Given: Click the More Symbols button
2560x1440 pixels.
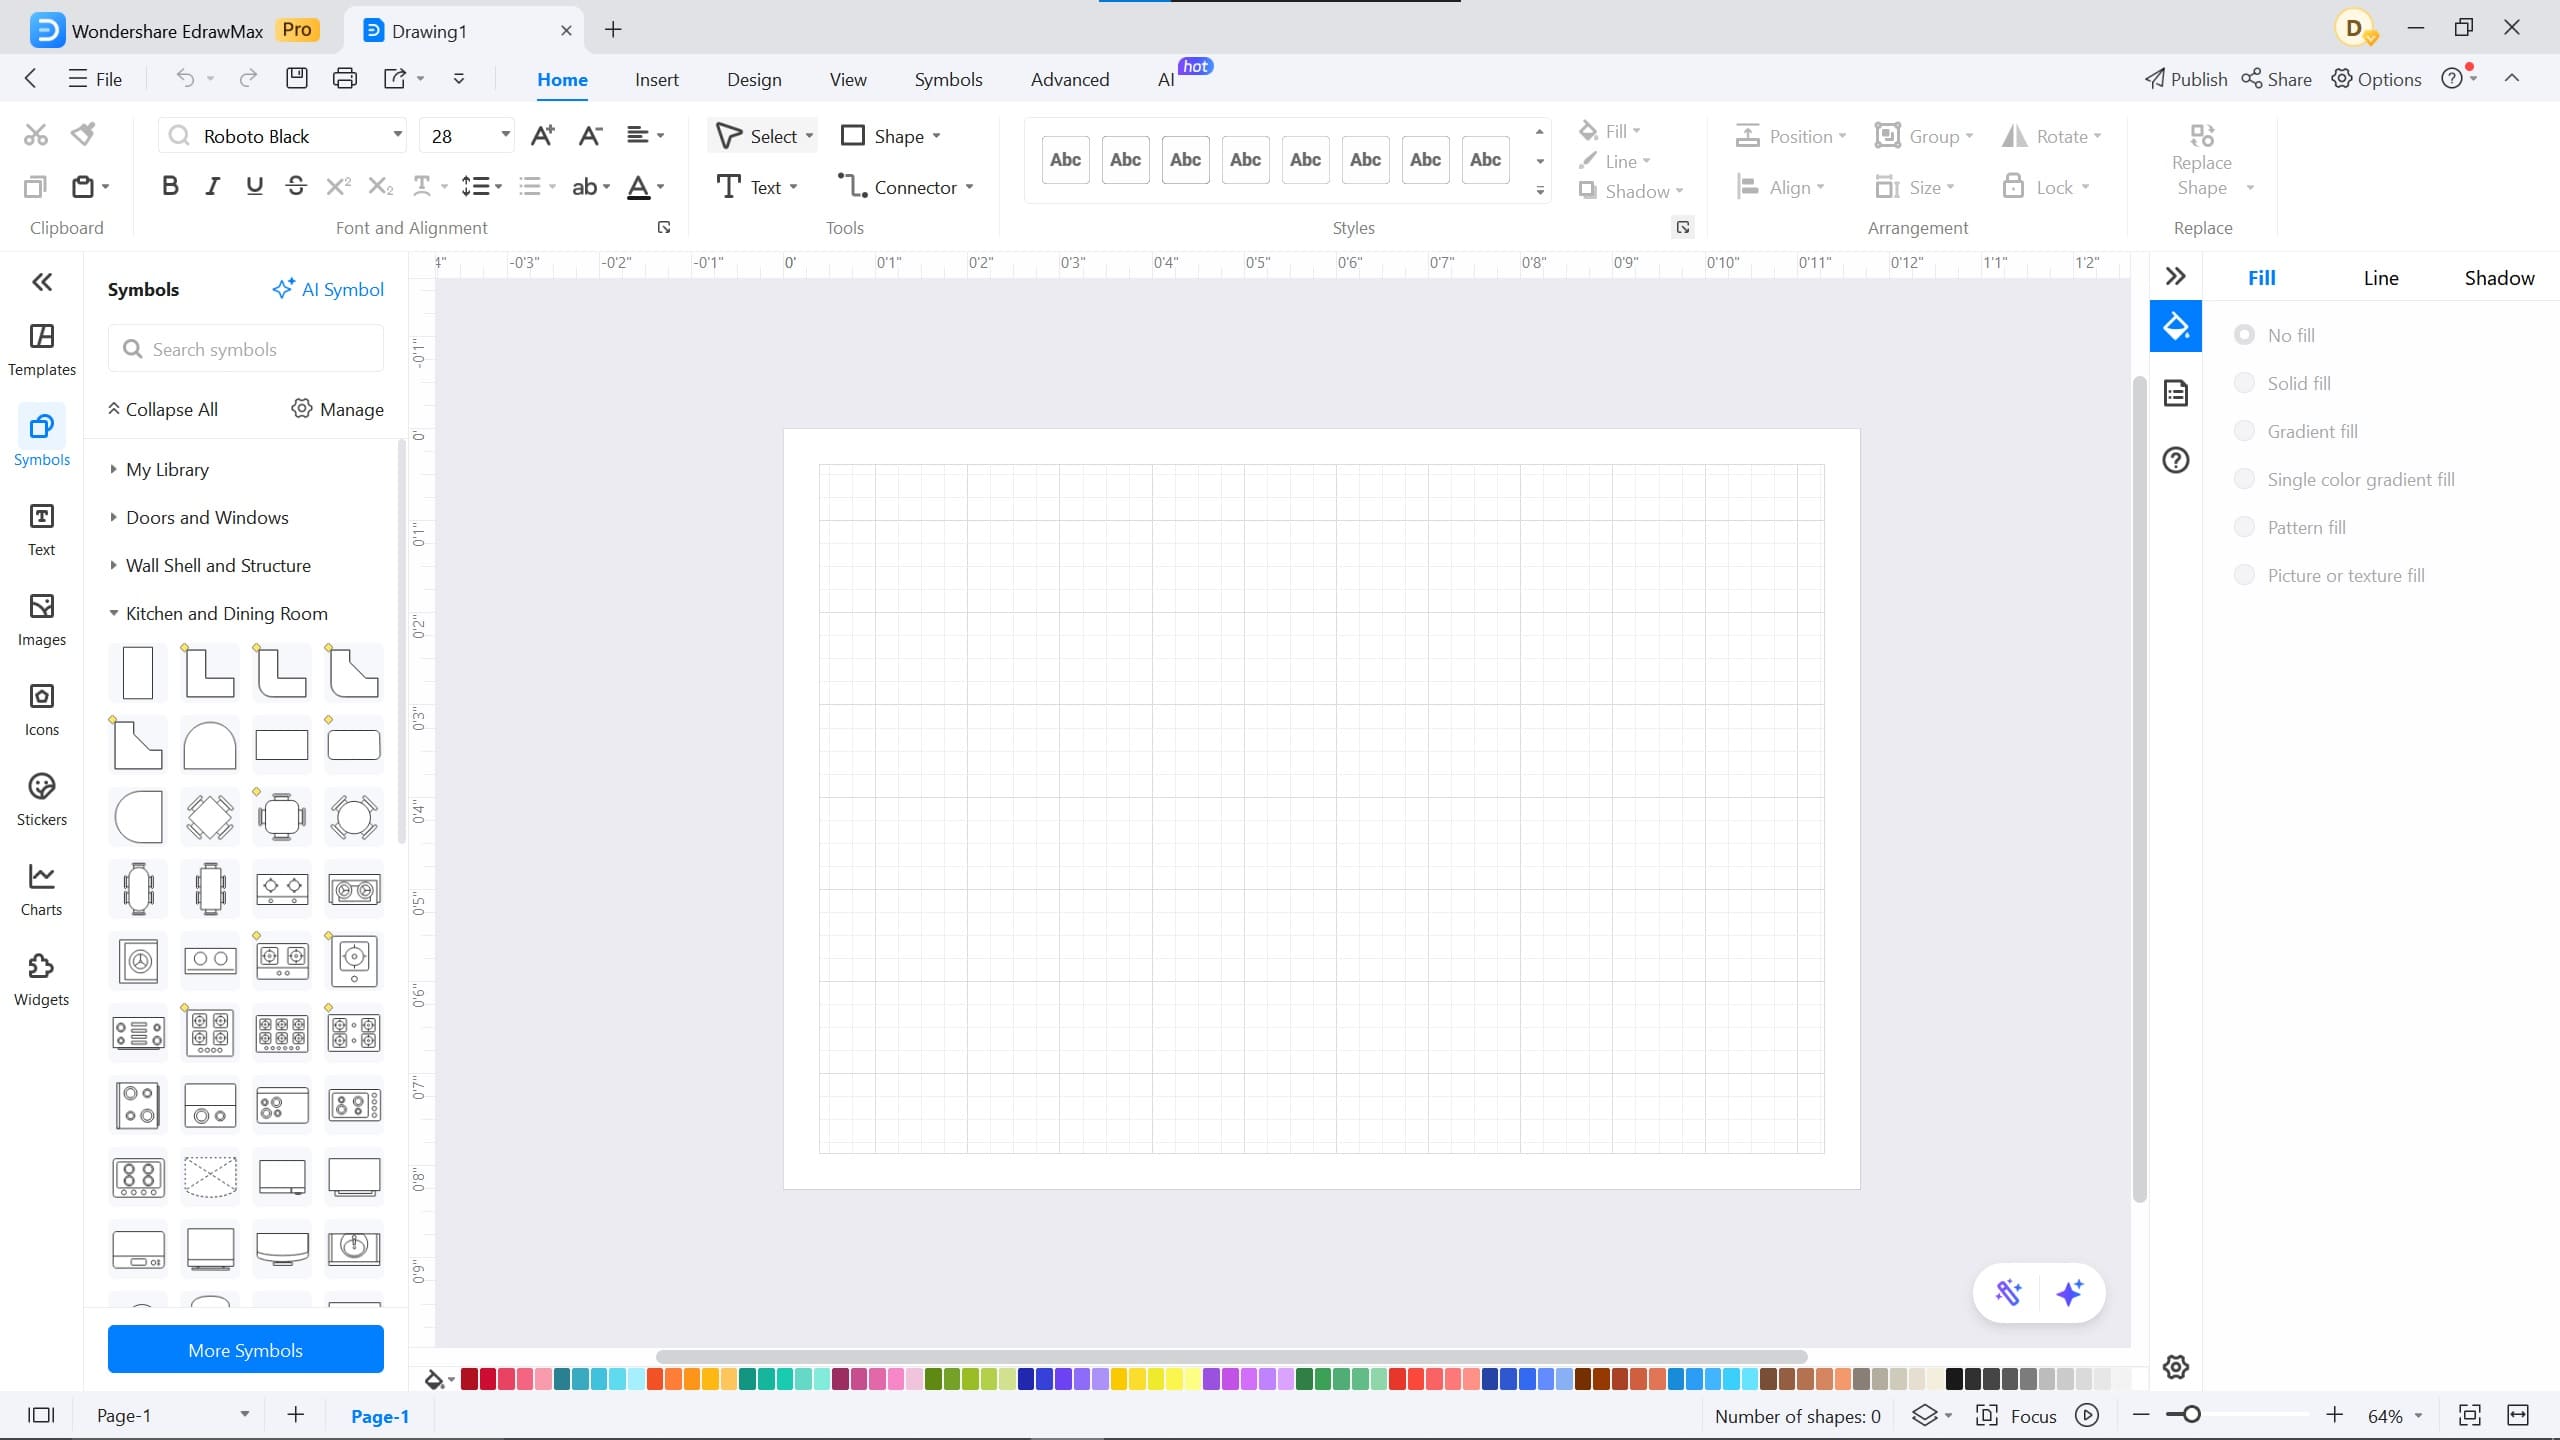Looking at the screenshot, I should pos(245,1349).
